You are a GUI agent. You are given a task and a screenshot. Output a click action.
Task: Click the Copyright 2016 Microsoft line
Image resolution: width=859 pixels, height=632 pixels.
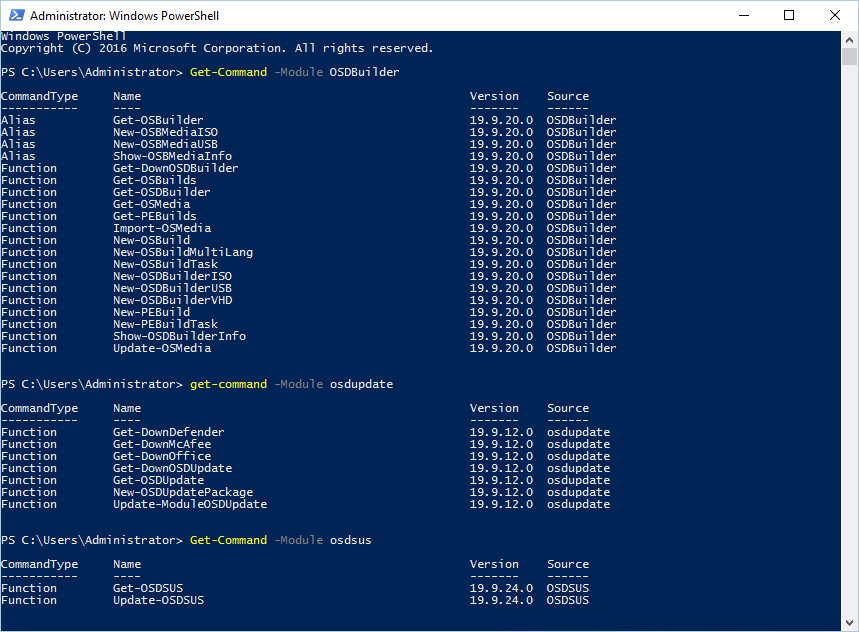tap(217, 48)
